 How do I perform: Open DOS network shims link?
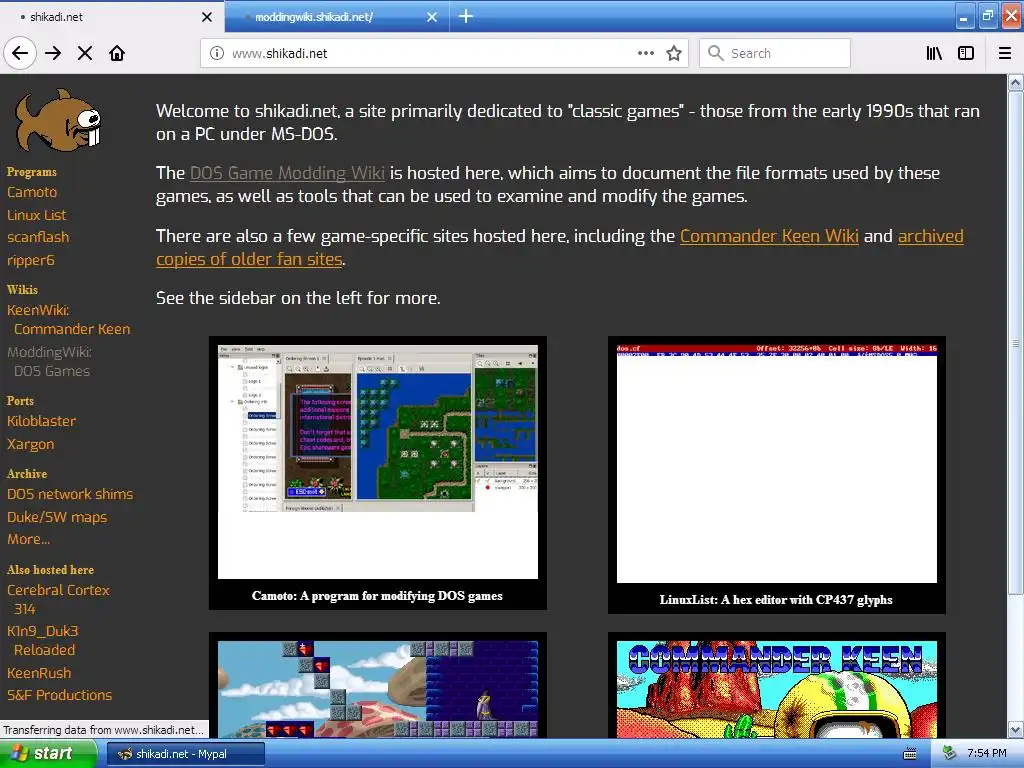(70, 494)
